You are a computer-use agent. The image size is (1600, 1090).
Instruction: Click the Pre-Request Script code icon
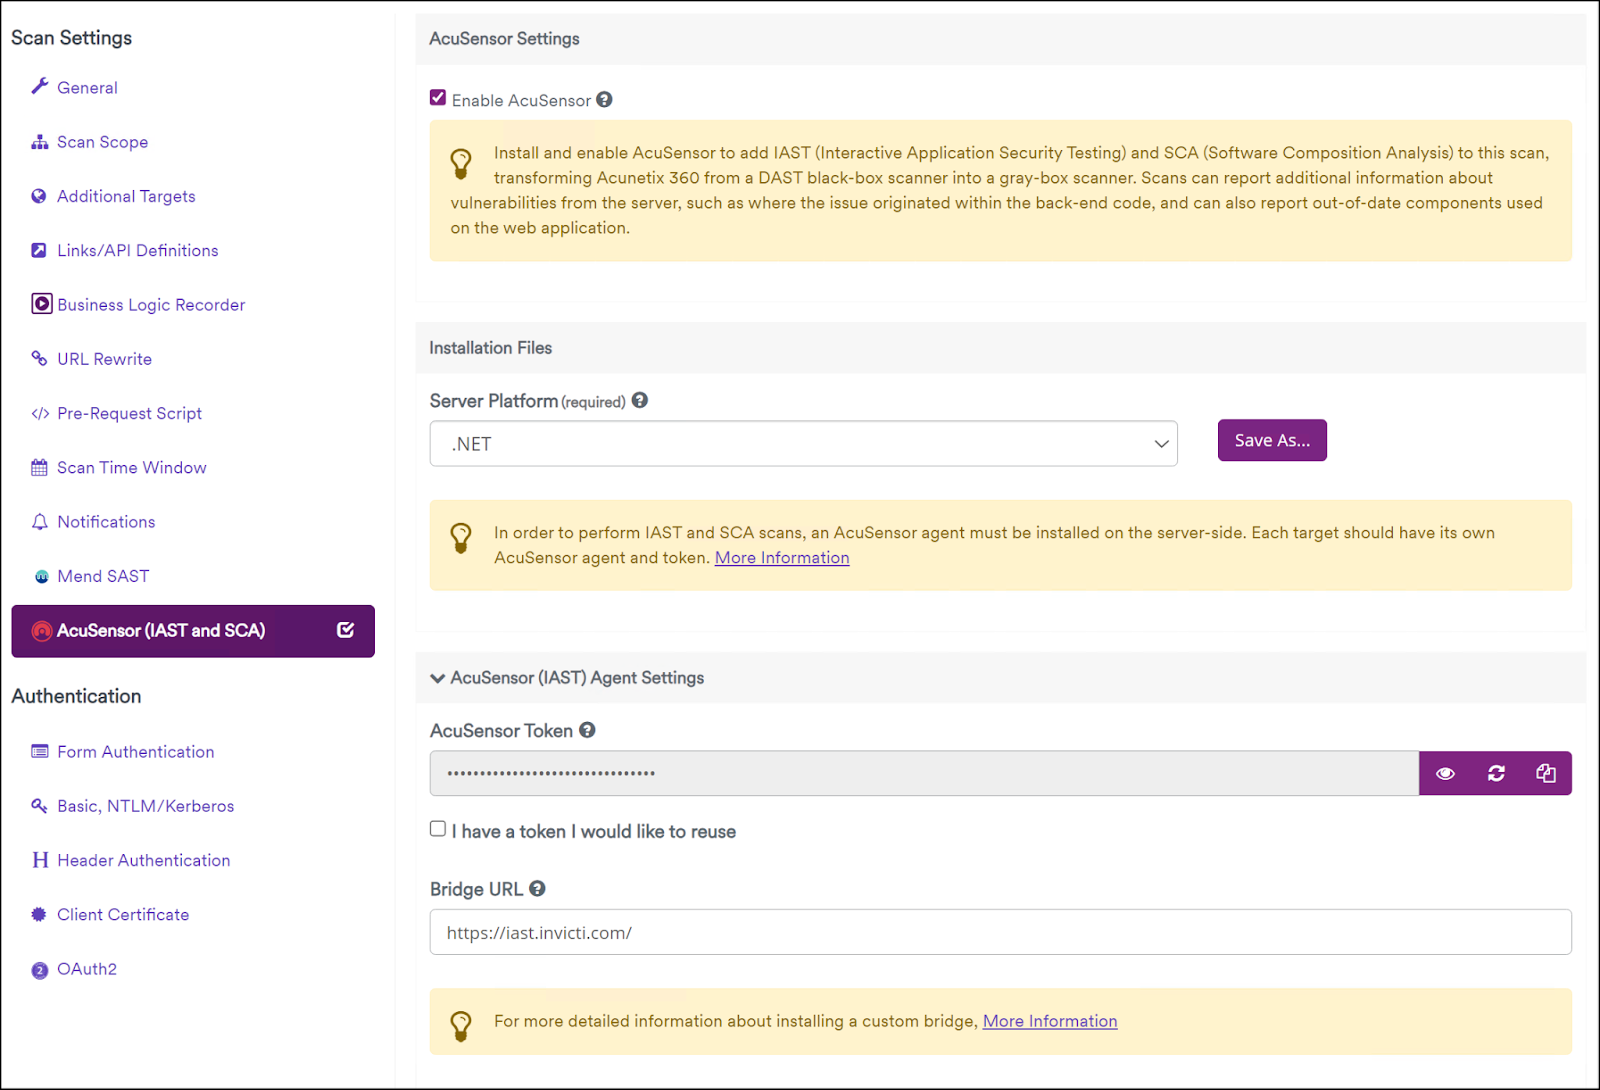click(x=40, y=413)
